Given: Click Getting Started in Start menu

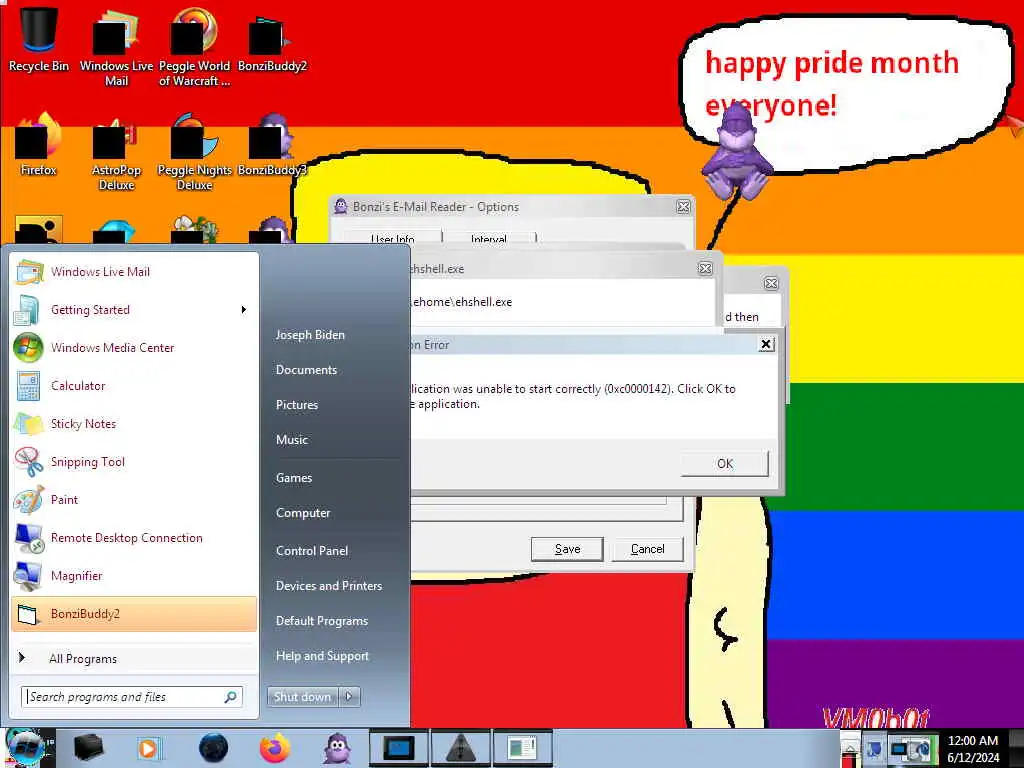Looking at the screenshot, I should [x=134, y=310].
